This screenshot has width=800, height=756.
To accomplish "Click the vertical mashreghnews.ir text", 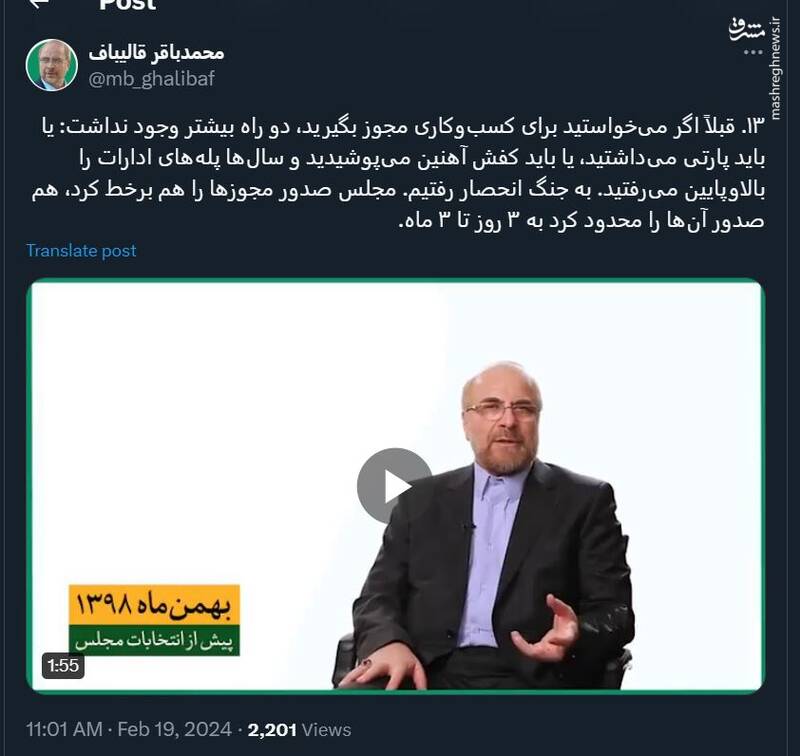I will (x=775, y=69).
